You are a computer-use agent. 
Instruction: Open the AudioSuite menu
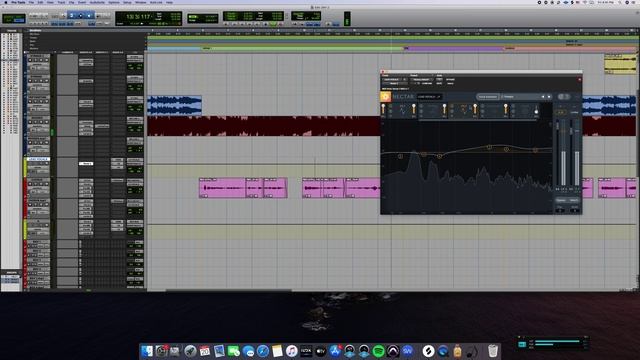(97, 2)
